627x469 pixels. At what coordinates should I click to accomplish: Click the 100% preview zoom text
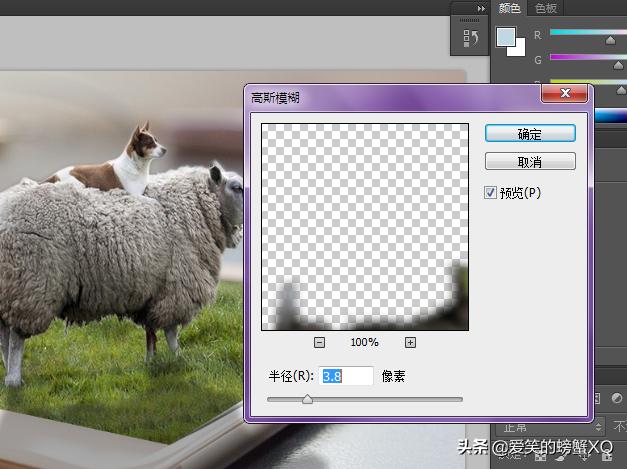364,342
